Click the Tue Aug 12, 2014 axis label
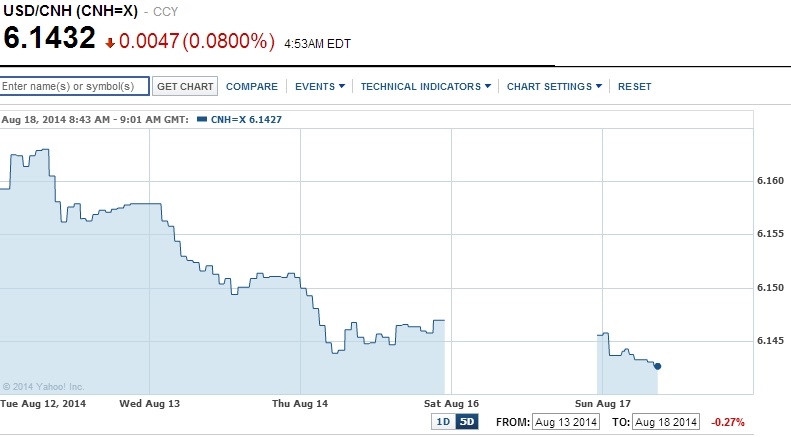Screen dimensions: 791x437 tap(44, 404)
